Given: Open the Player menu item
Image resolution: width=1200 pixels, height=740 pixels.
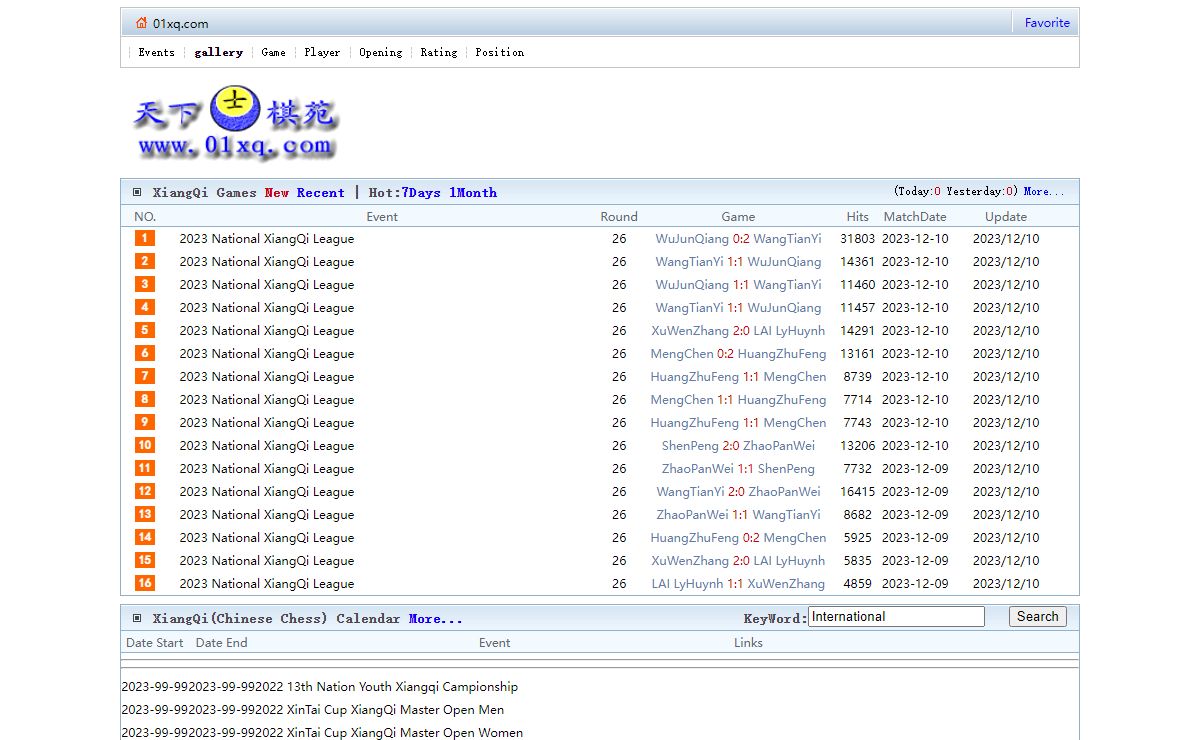Looking at the screenshot, I should (322, 52).
